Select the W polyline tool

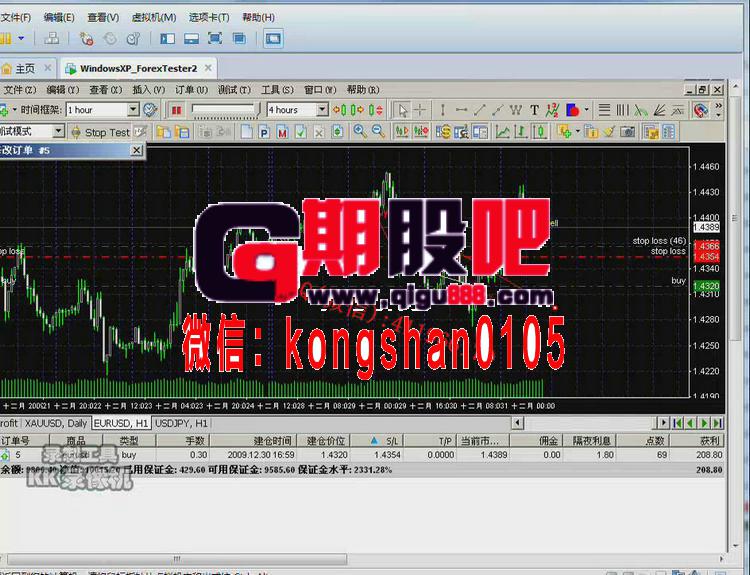tap(516, 111)
